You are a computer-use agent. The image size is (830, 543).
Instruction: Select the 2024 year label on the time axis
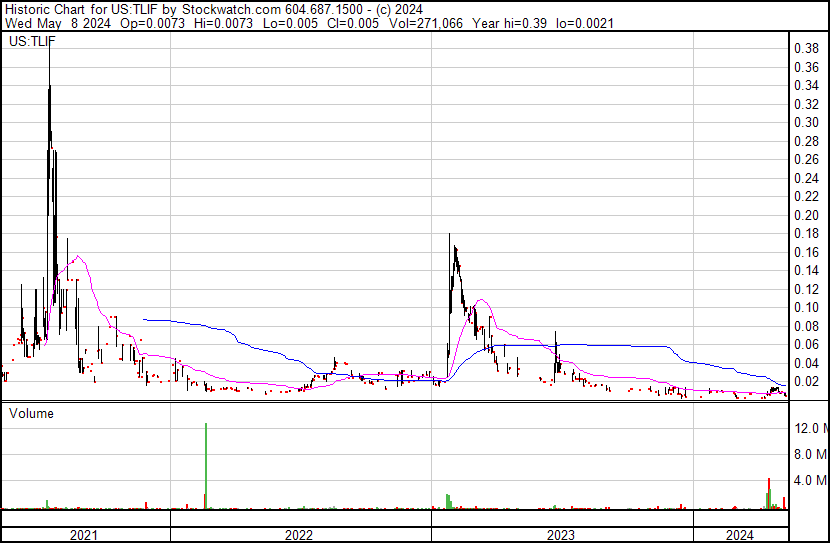740,535
